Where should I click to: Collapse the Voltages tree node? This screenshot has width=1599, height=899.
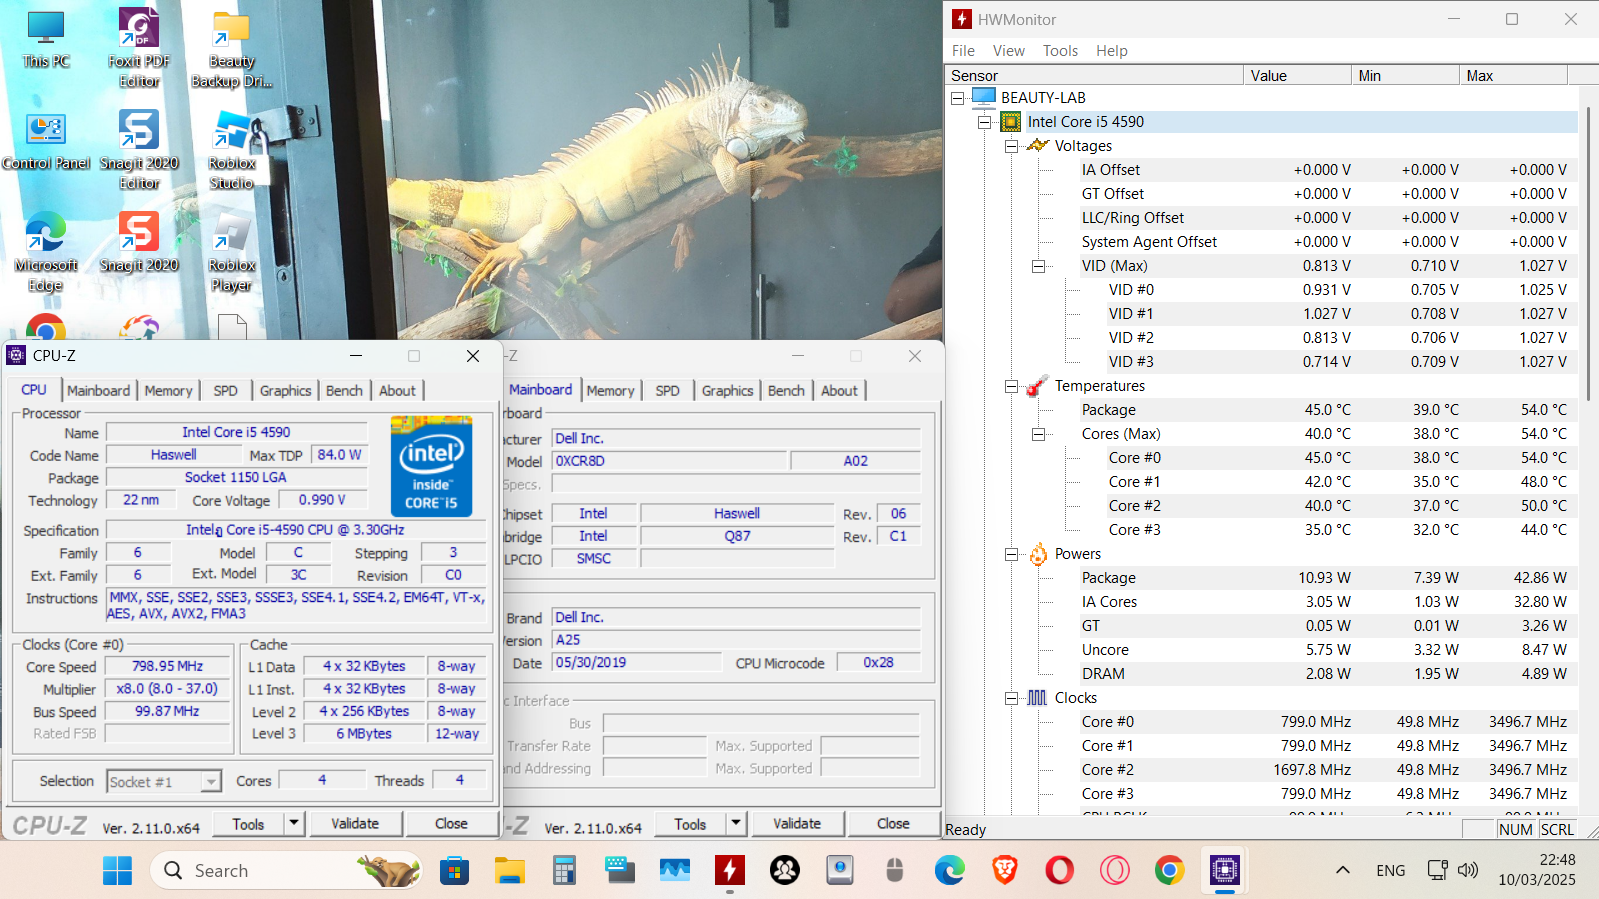pyautogui.click(x=1011, y=146)
